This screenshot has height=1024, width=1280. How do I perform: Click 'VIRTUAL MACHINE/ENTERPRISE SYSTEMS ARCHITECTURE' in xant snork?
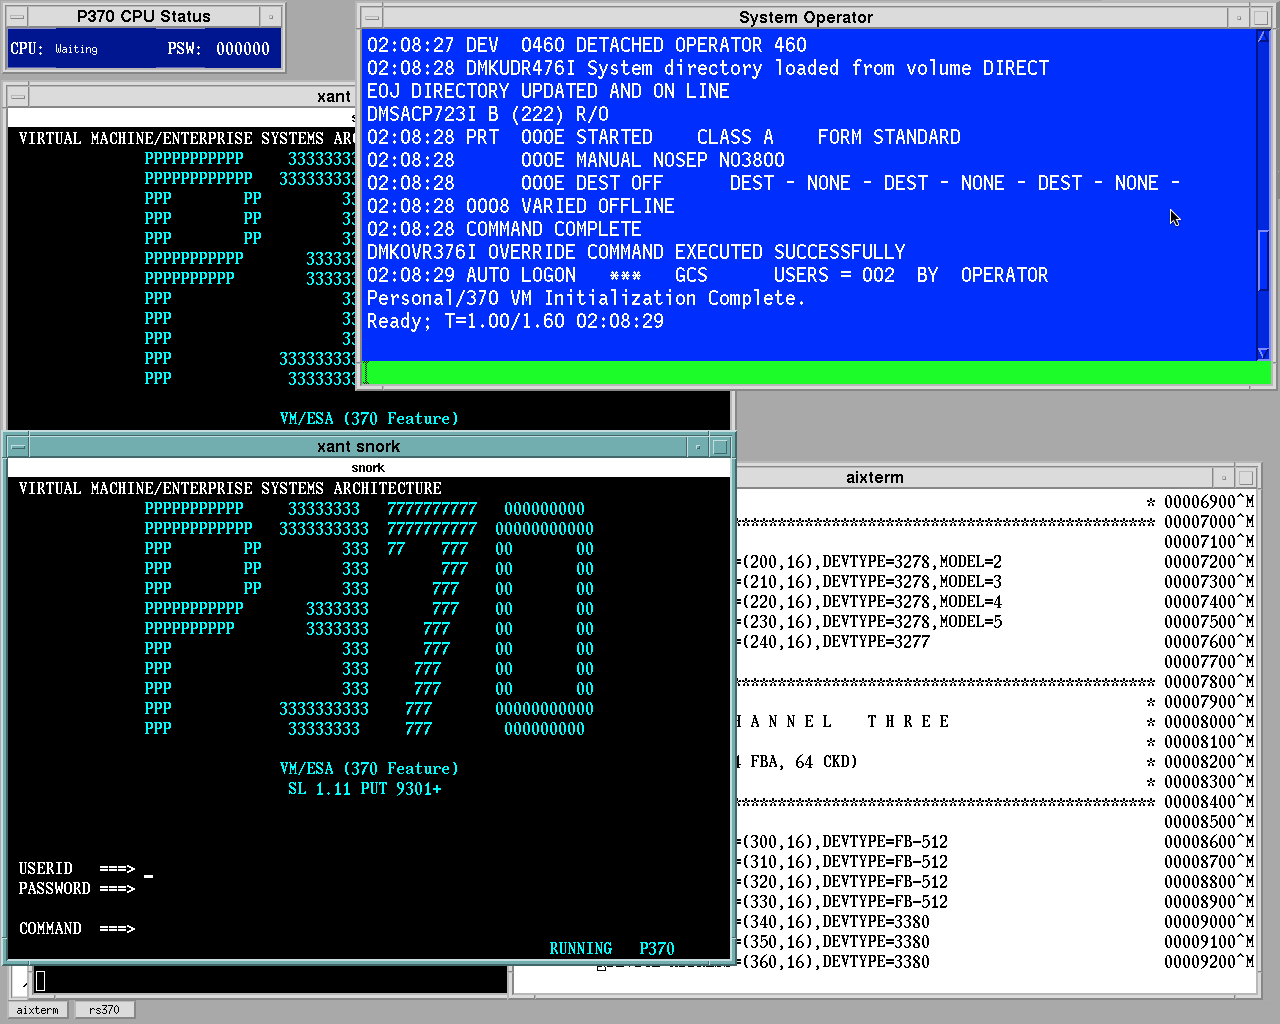tap(230, 489)
